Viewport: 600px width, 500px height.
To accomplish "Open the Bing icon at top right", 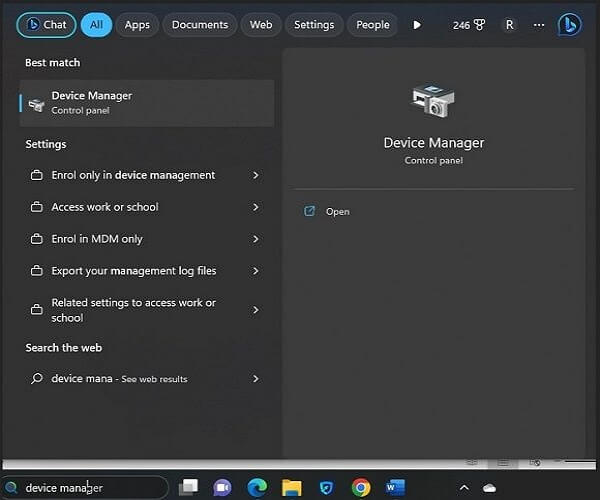I will pyautogui.click(x=569, y=25).
